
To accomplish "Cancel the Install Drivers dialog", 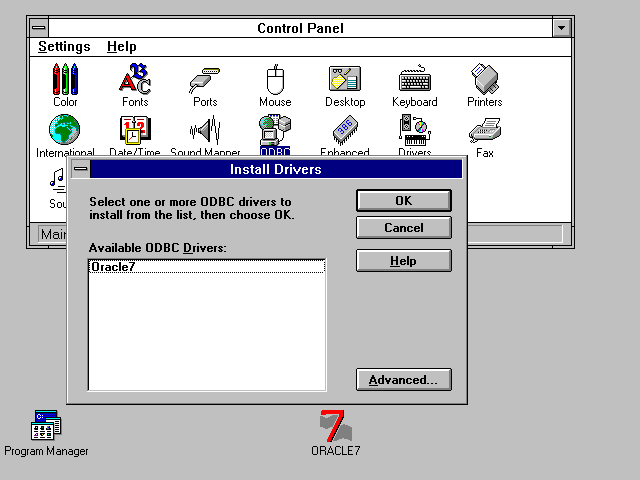I will click(x=404, y=228).
